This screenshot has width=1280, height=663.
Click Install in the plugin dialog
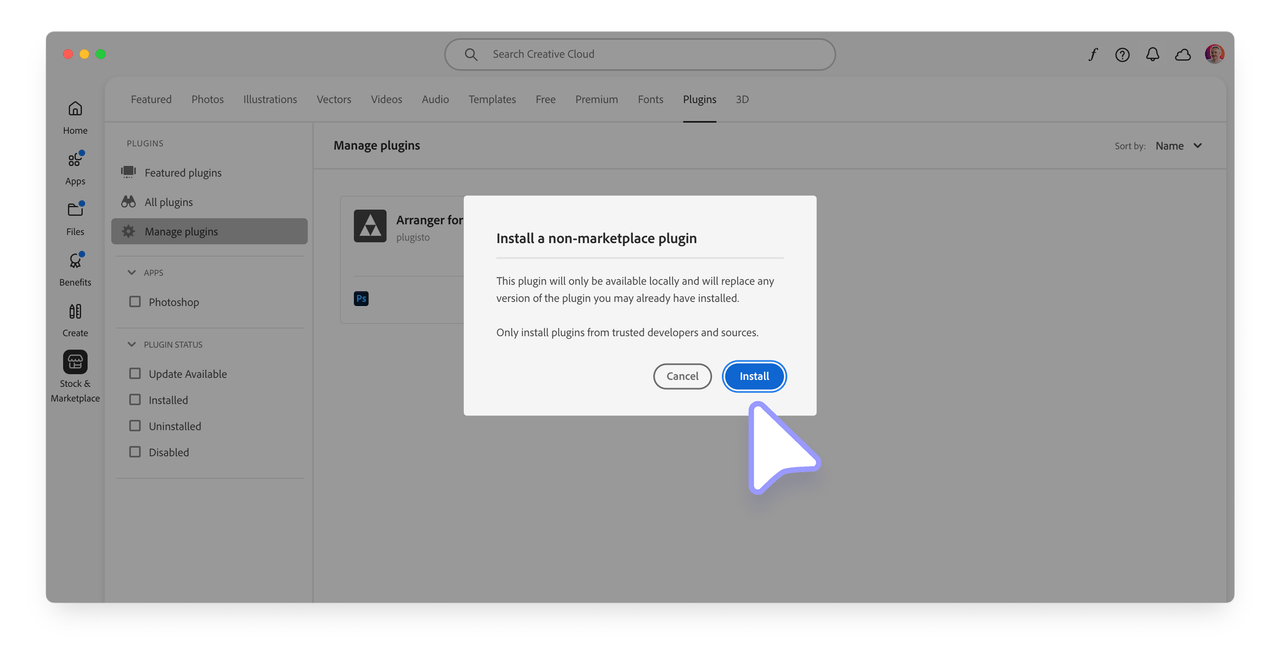click(754, 376)
